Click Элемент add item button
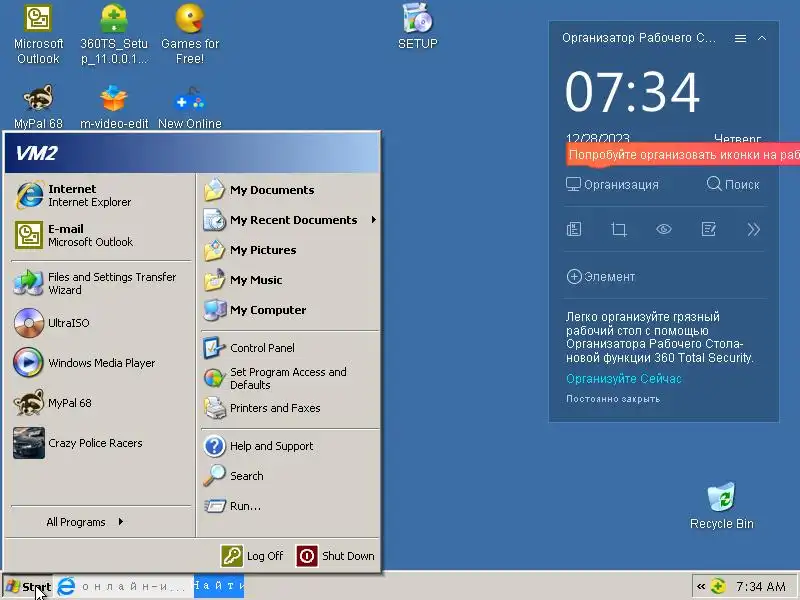 pos(601,277)
